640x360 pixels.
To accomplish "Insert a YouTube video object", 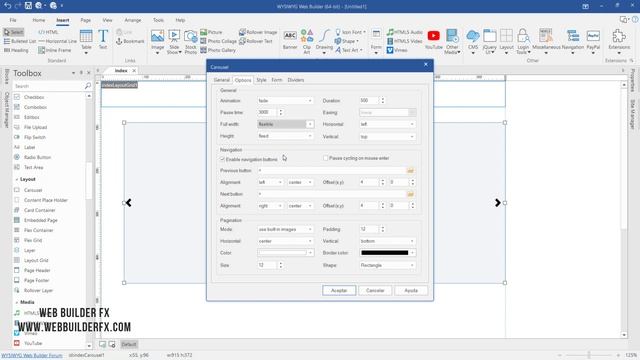I will tap(433, 40).
